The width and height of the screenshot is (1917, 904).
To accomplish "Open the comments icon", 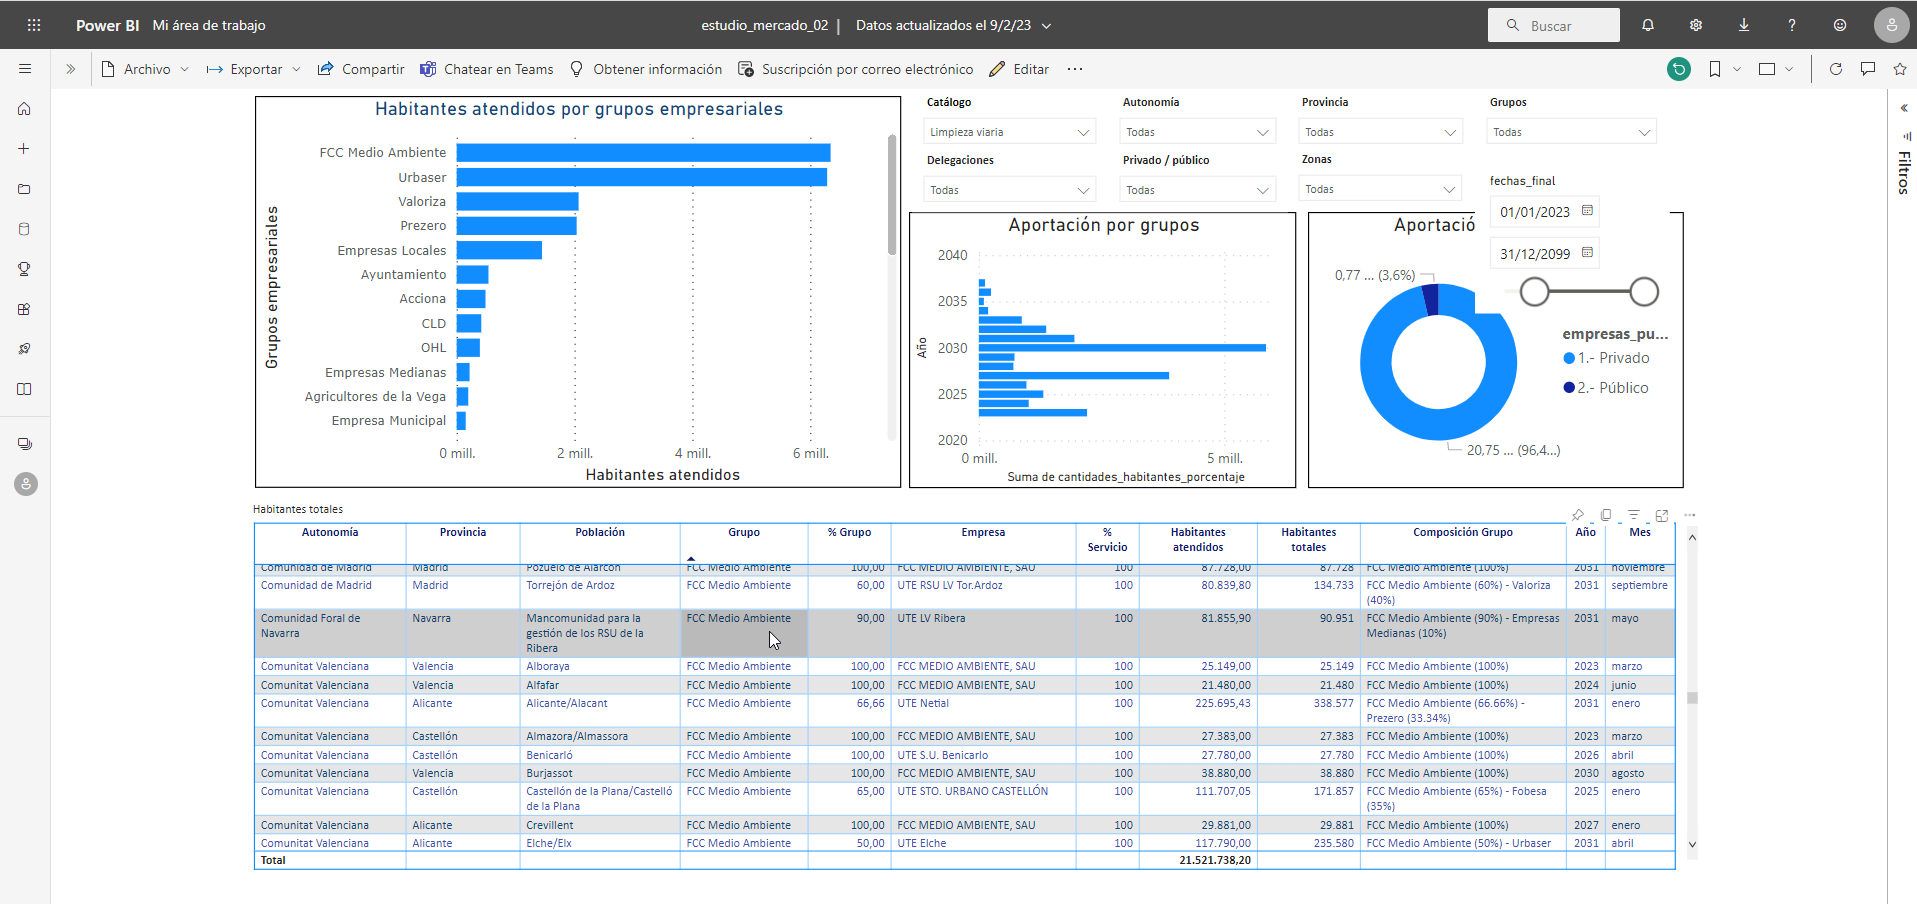I will [1868, 69].
